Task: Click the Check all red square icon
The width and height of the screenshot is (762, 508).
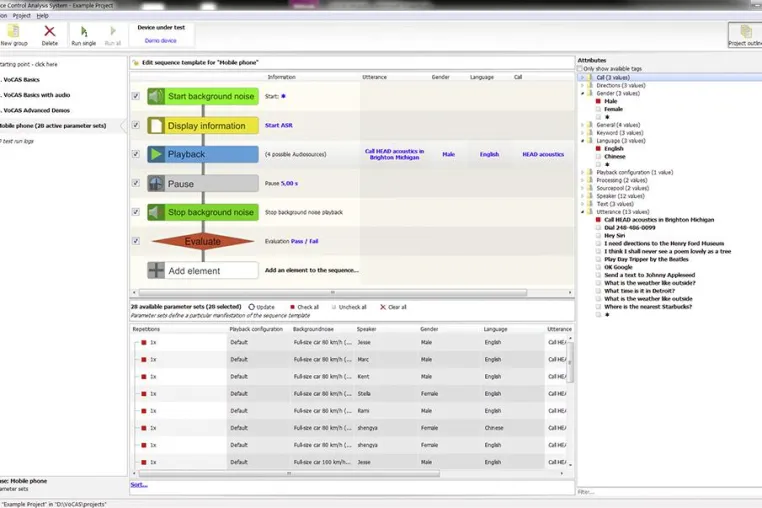Action: (293, 307)
